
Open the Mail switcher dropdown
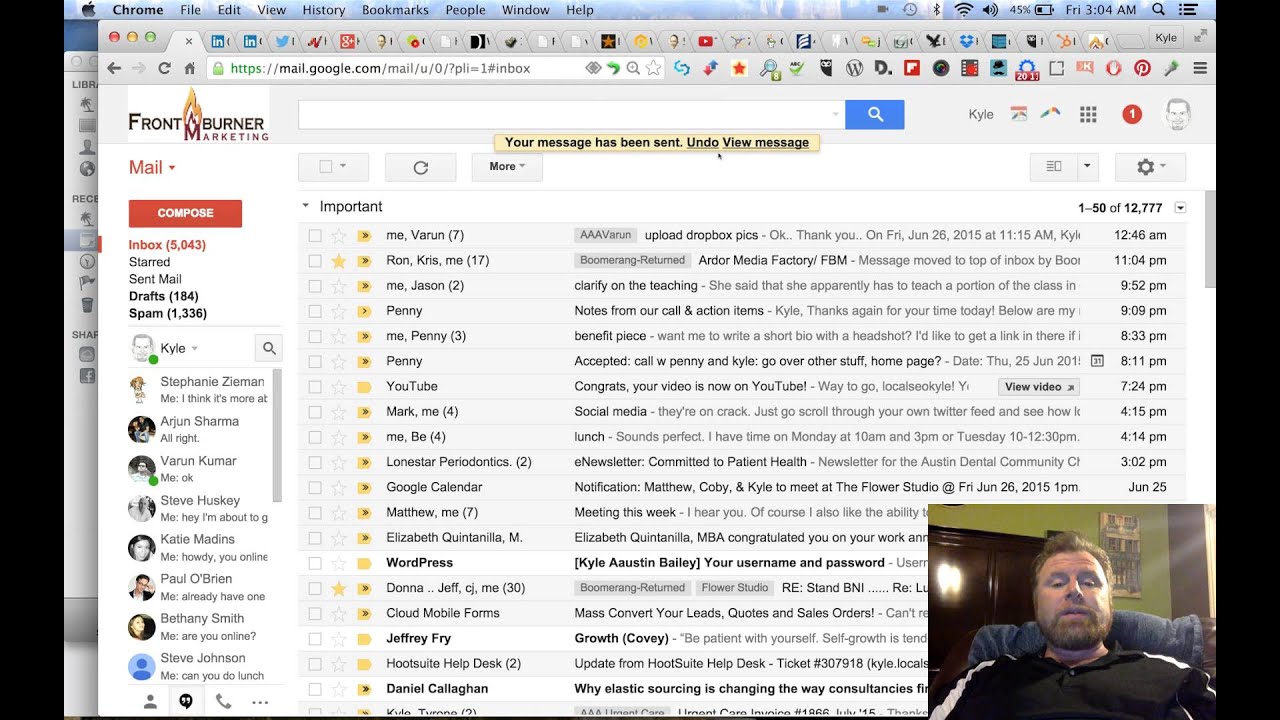152,168
